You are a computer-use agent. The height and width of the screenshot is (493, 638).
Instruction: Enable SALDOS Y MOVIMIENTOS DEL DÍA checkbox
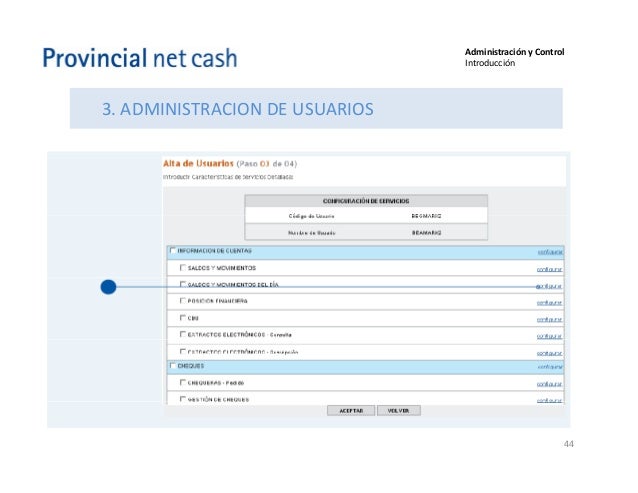coord(183,284)
